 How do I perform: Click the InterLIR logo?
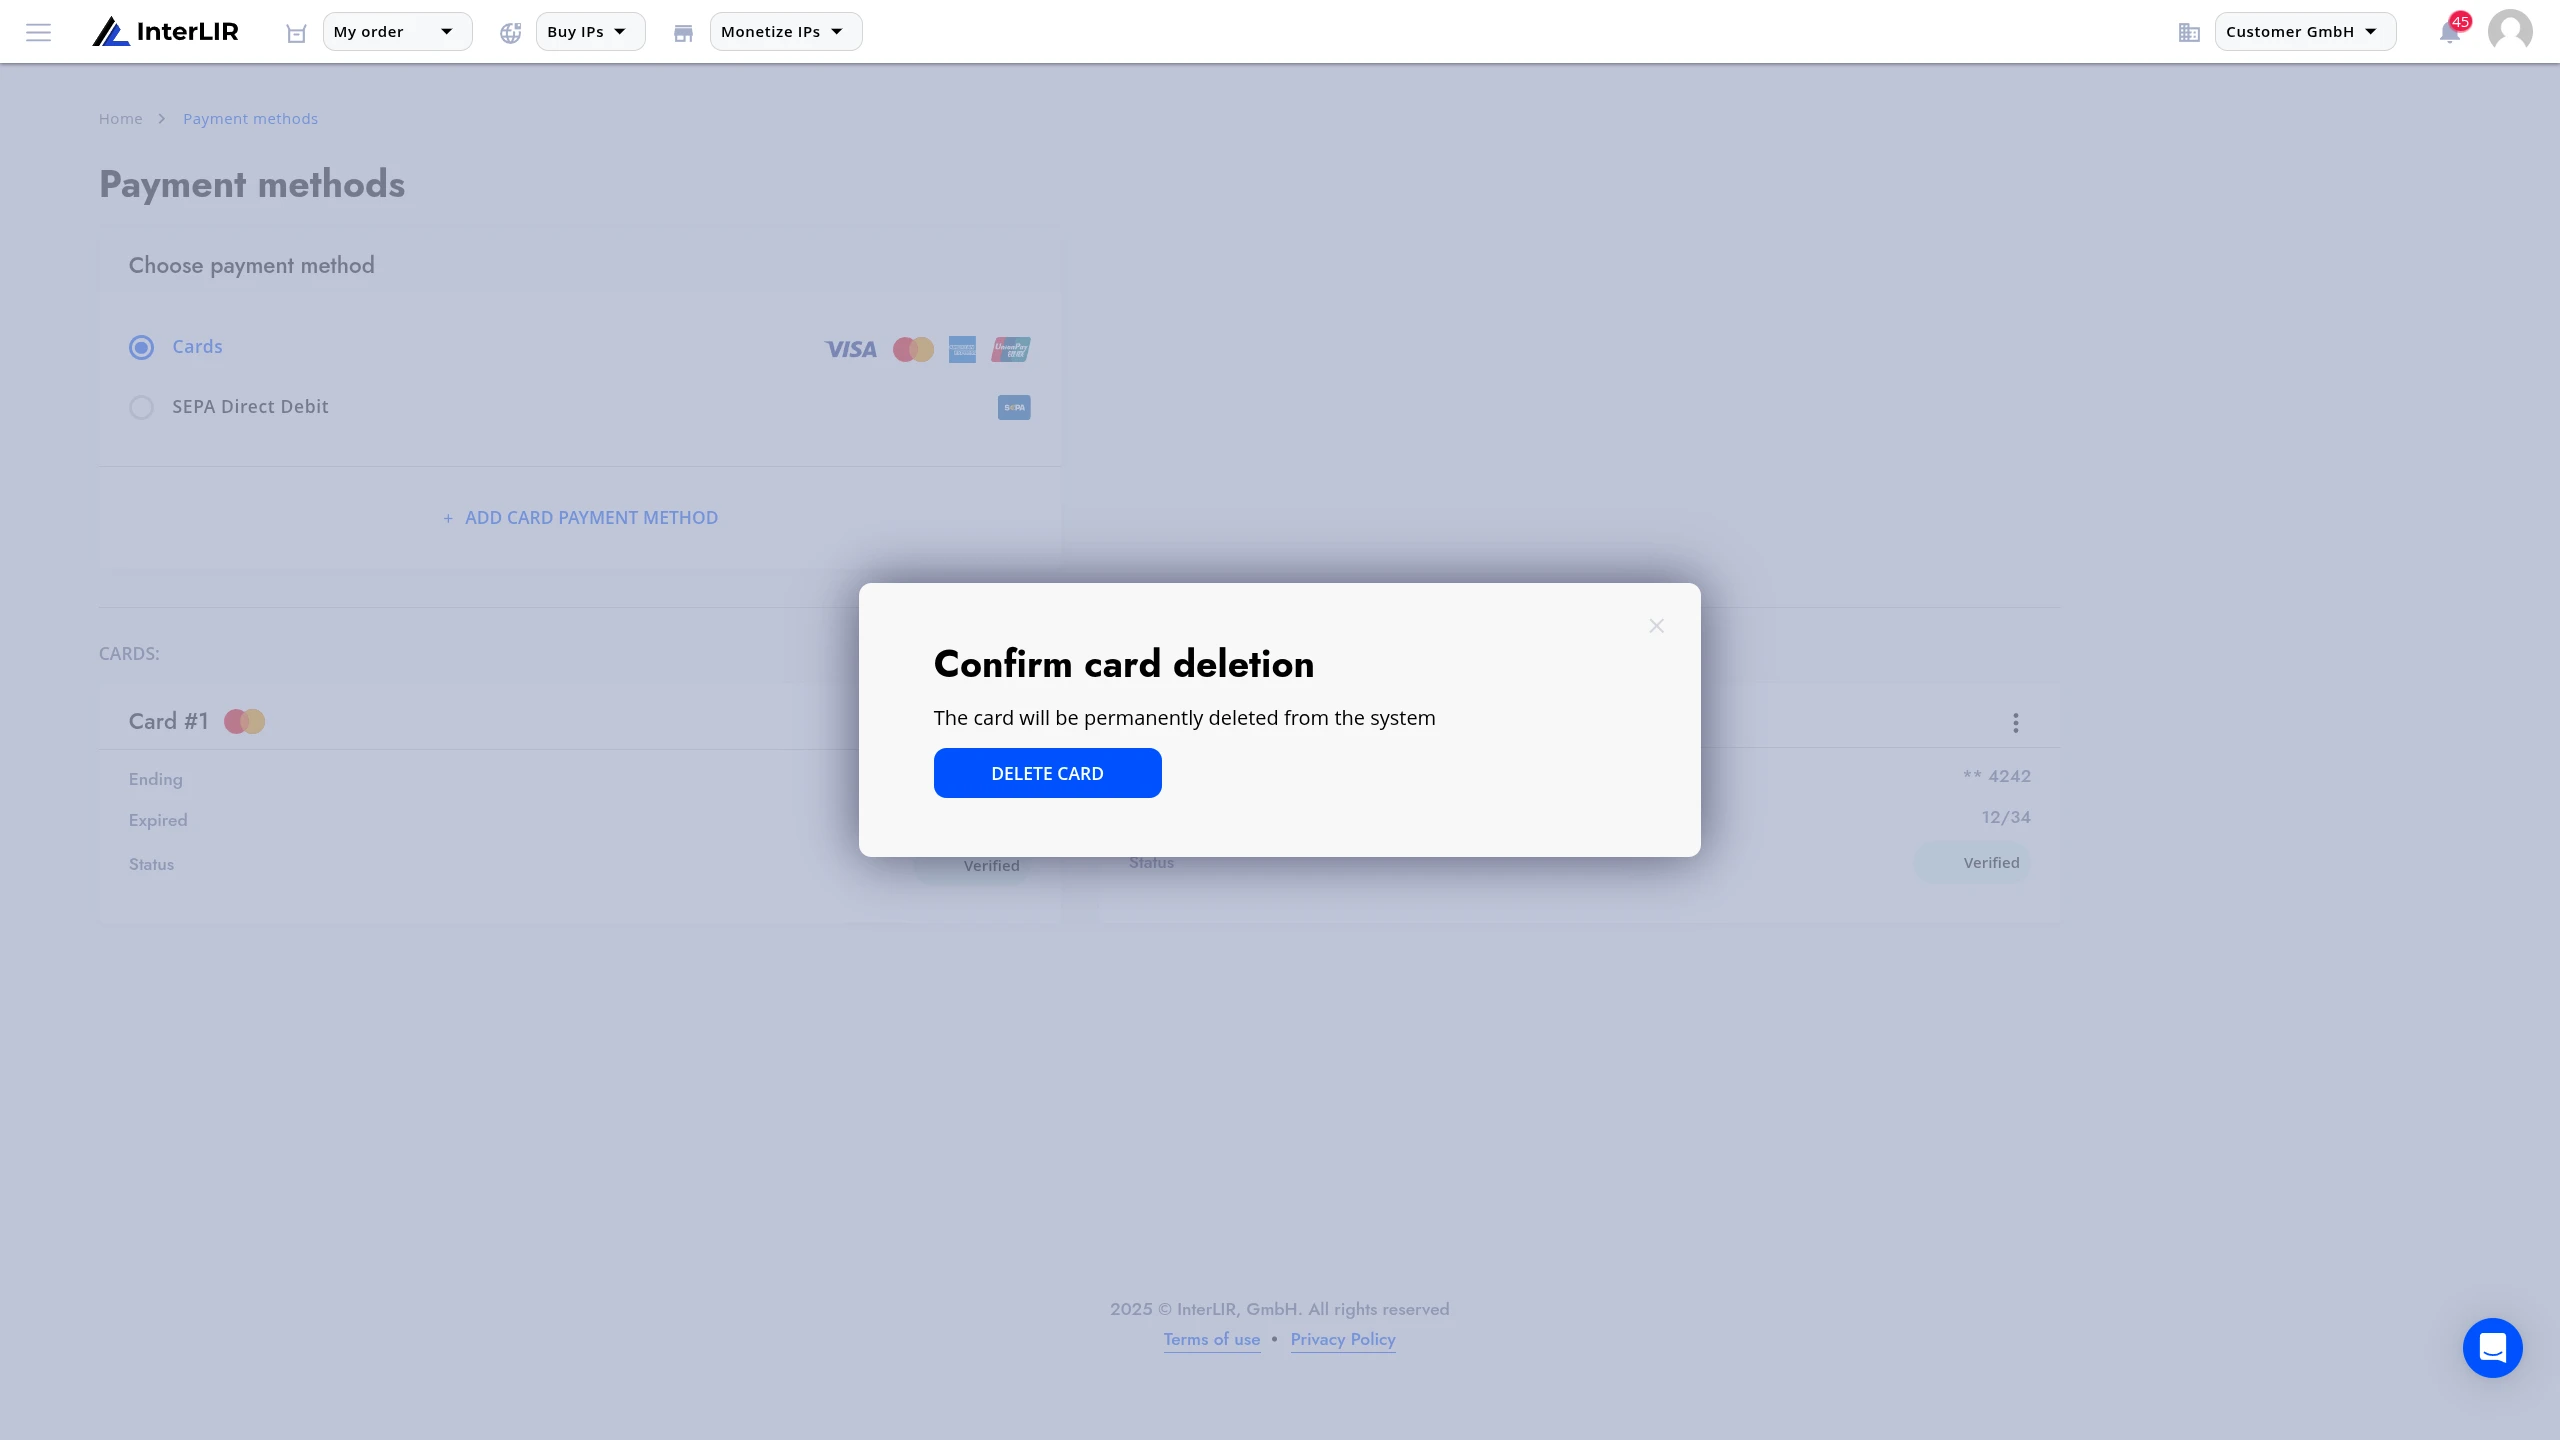pyautogui.click(x=166, y=32)
